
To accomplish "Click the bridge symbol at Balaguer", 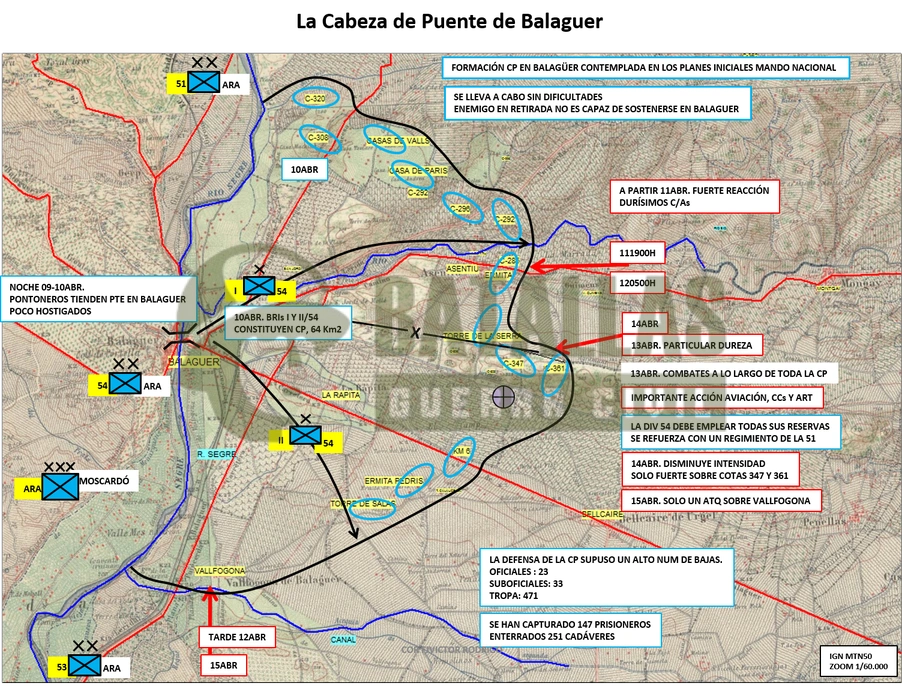I will coord(180,337).
